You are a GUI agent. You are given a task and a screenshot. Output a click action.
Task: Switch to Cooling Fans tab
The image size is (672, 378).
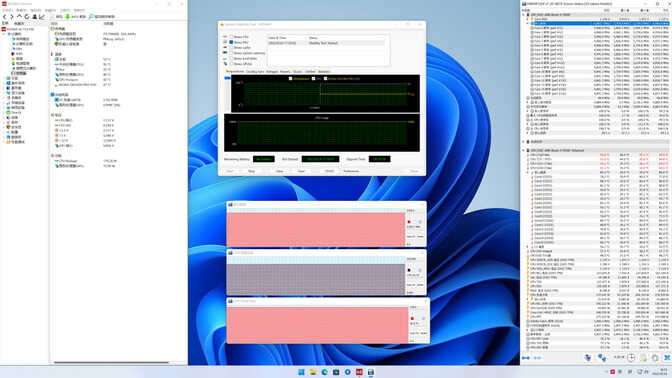[255, 72]
